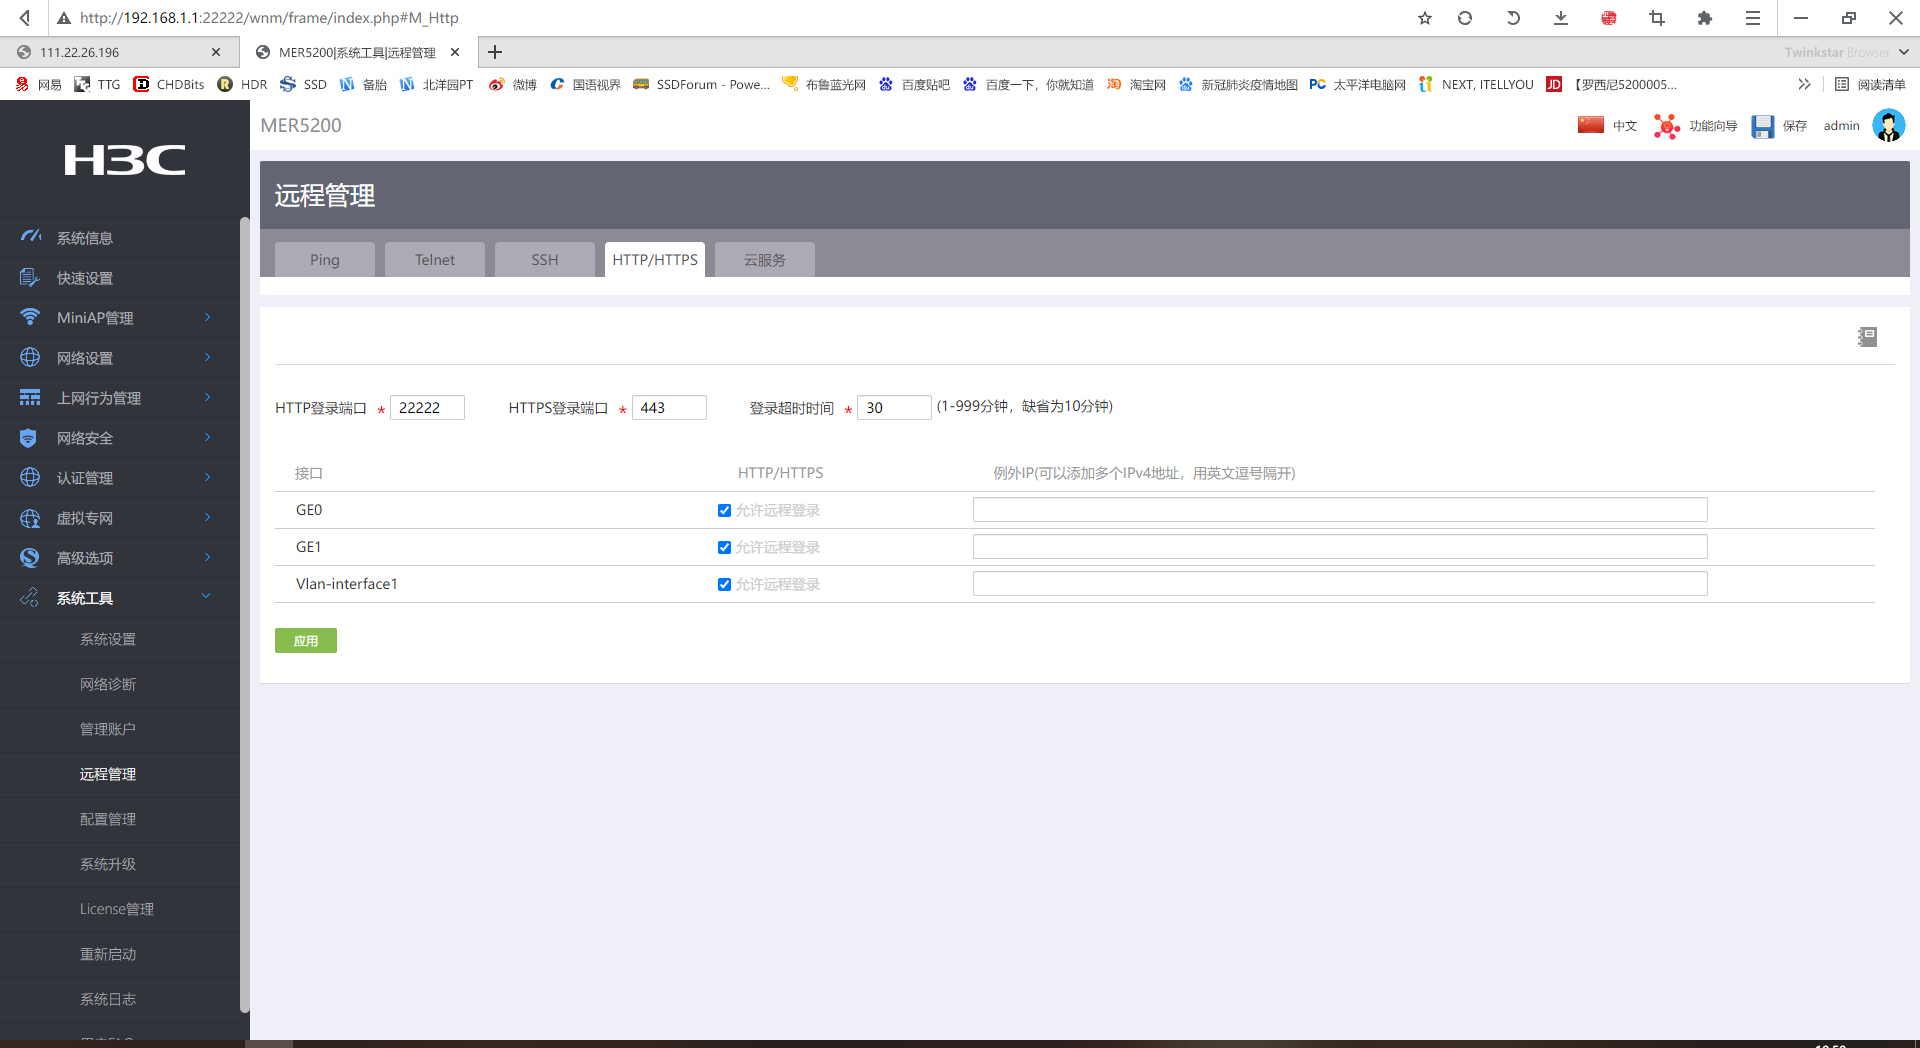This screenshot has width=1920, height=1048.
Task: Click the Authentication Management icon
Action: (30, 477)
